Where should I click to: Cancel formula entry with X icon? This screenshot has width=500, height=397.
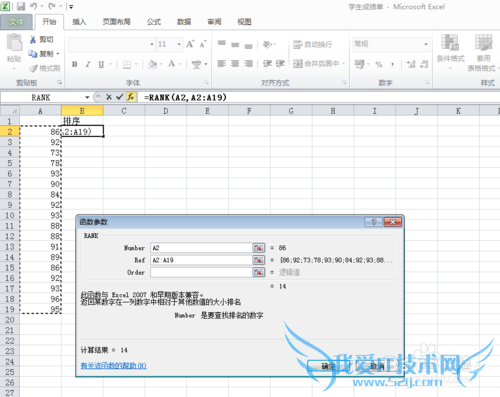click(109, 97)
